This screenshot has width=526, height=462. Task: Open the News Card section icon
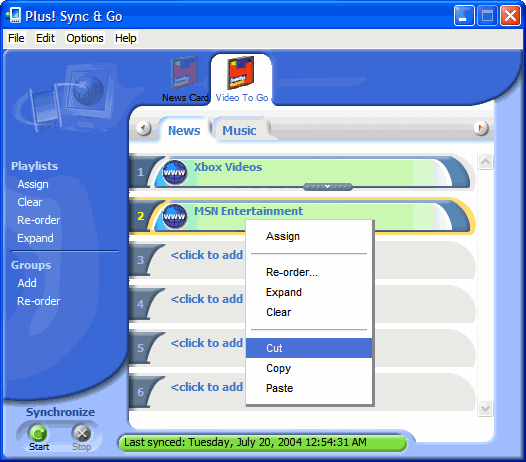[184, 73]
